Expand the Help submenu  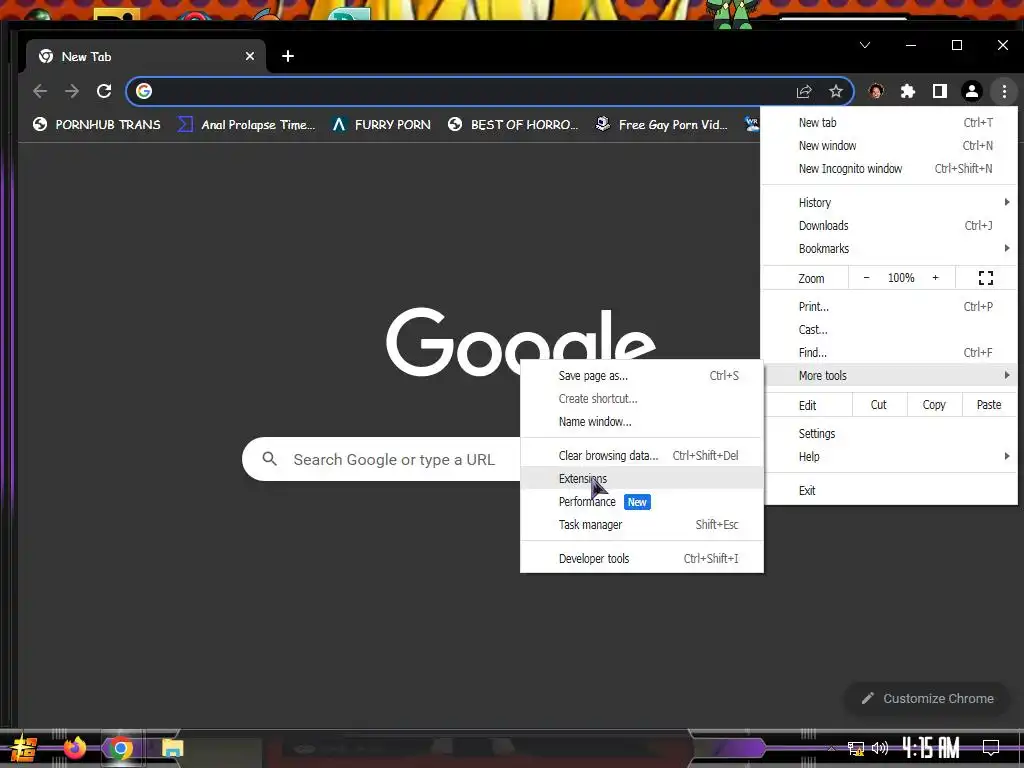[x=889, y=456]
